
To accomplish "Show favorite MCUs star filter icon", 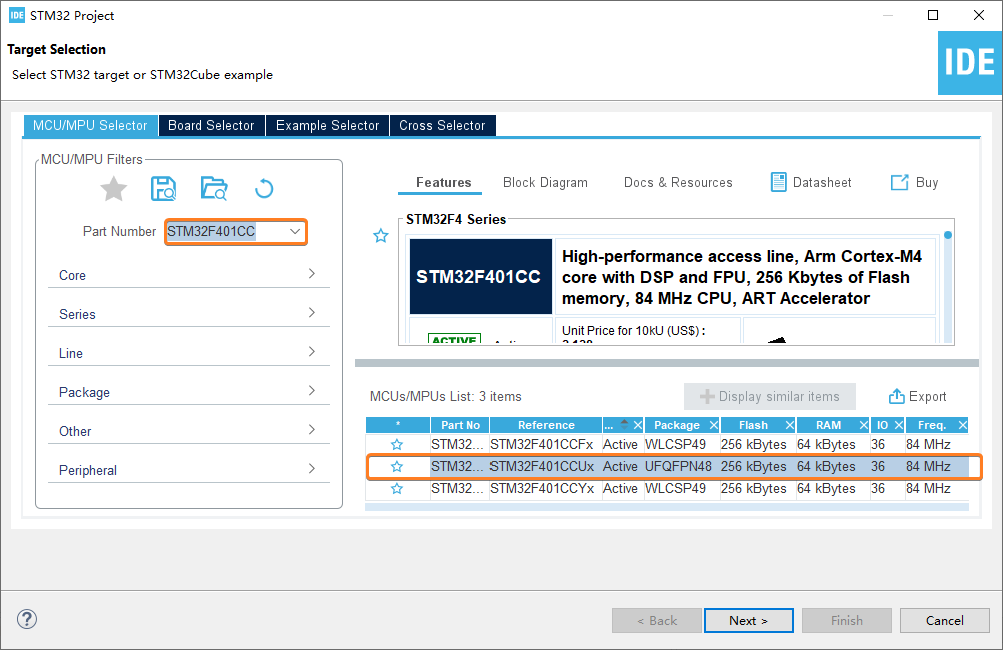I will (x=113, y=189).
